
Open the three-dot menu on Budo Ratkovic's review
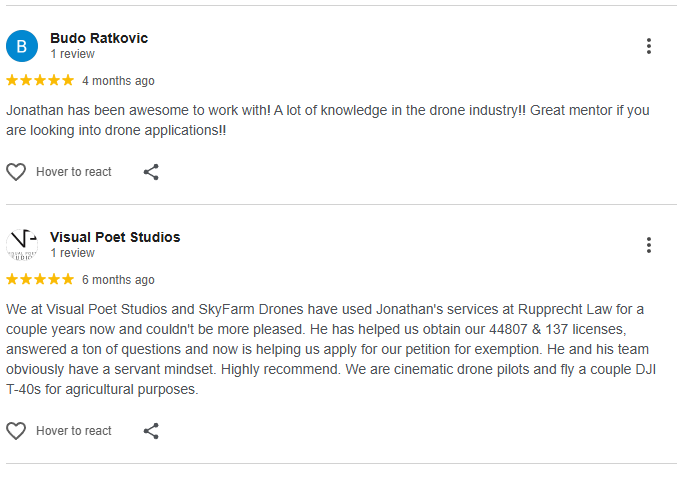(649, 46)
